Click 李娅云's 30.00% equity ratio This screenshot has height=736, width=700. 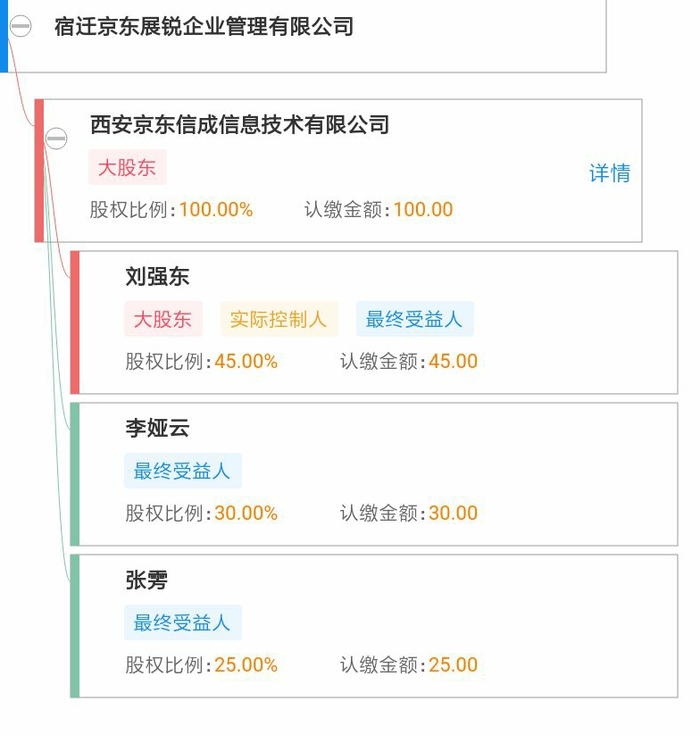coord(246,514)
